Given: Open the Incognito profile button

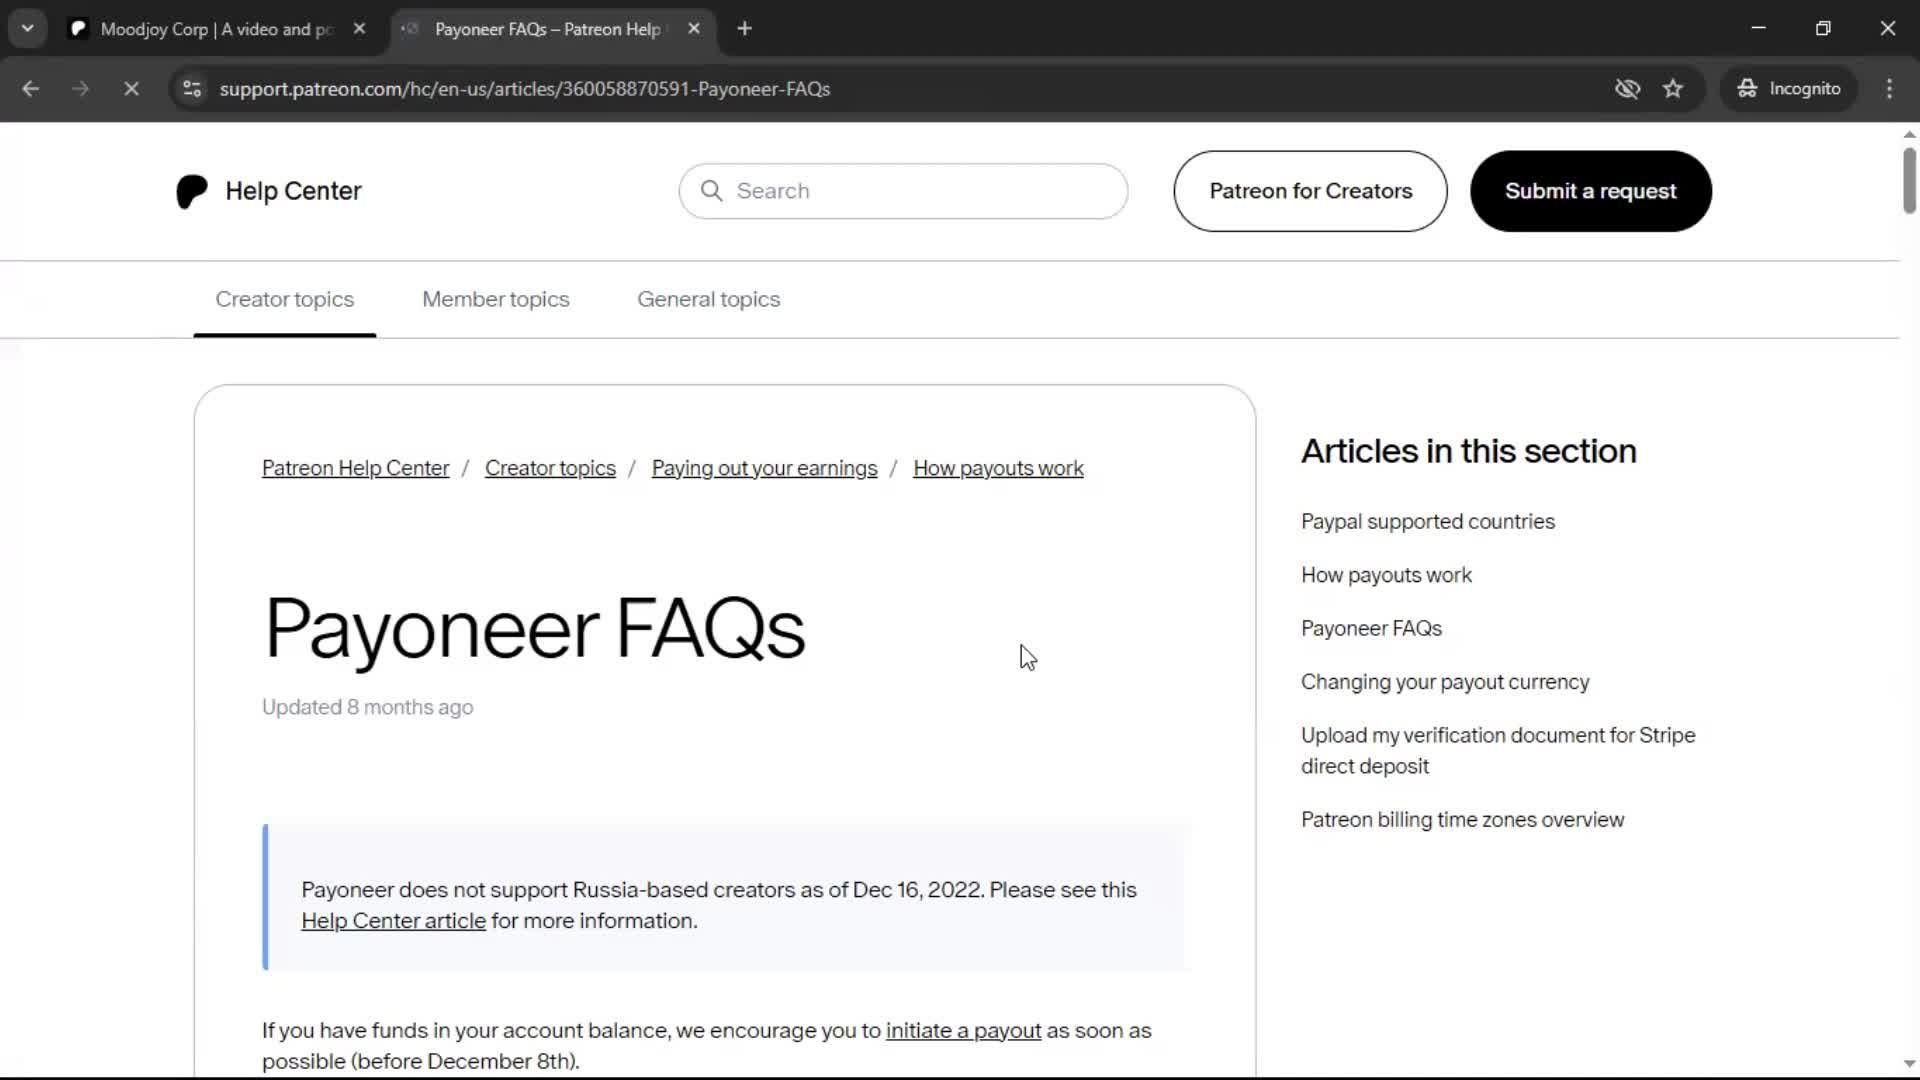Looking at the screenshot, I should click(x=1789, y=89).
